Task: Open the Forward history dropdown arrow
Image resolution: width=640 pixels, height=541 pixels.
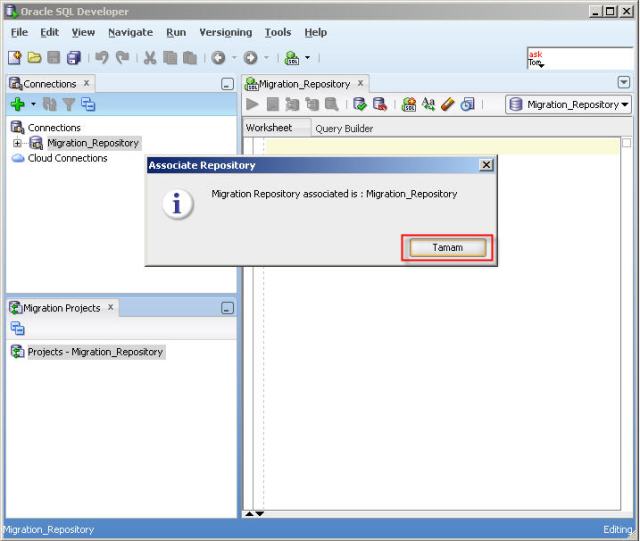Action: (x=266, y=58)
